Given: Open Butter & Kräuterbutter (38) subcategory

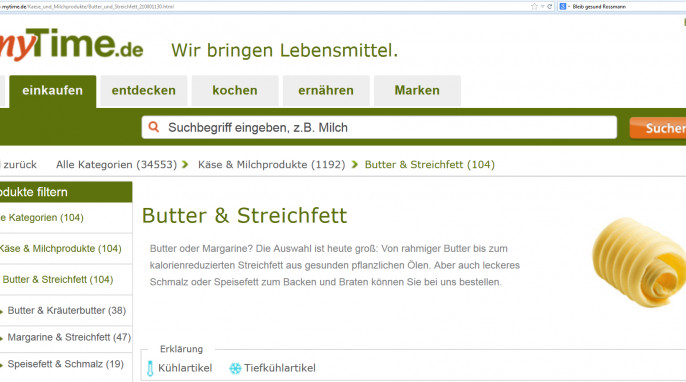Looking at the screenshot, I should coord(66,310).
